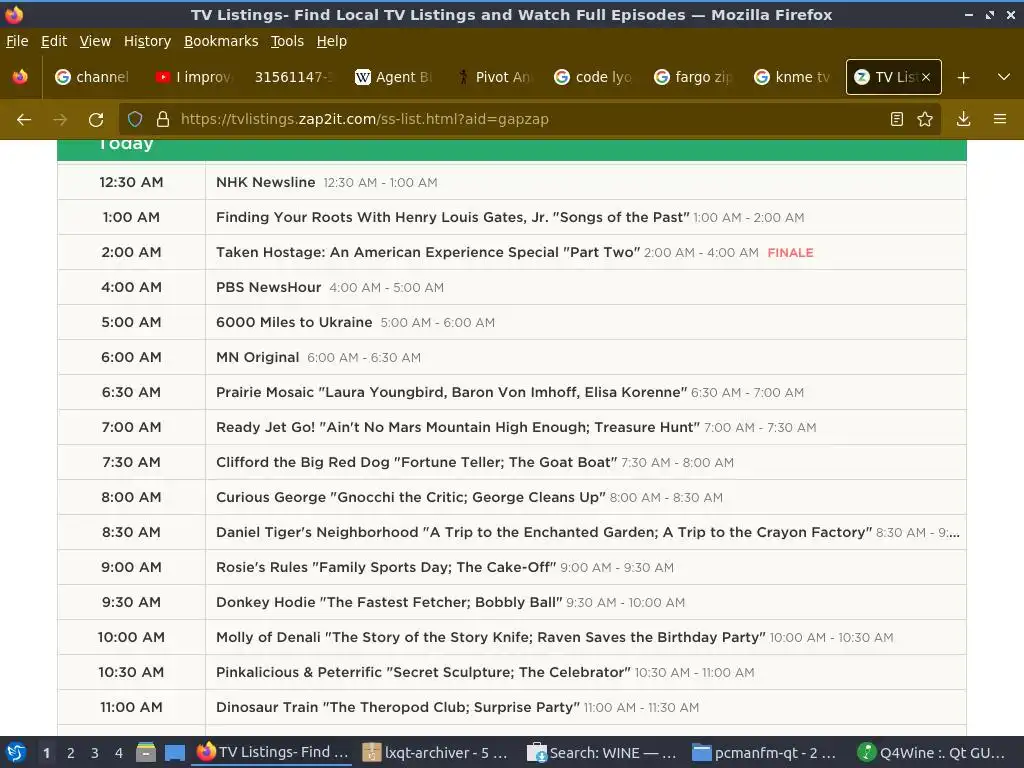Open Taken Hostage Part Two listing

pyautogui.click(x=428, y=252)
